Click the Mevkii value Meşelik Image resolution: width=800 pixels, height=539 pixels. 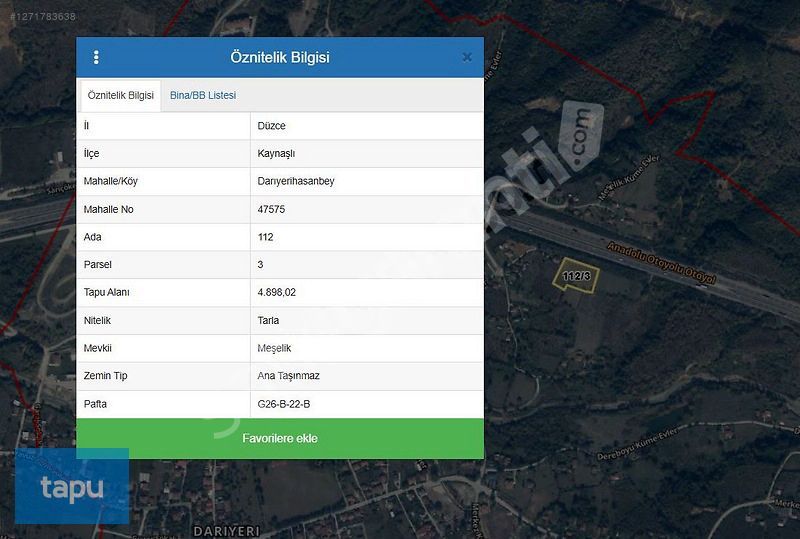point(274,349)
